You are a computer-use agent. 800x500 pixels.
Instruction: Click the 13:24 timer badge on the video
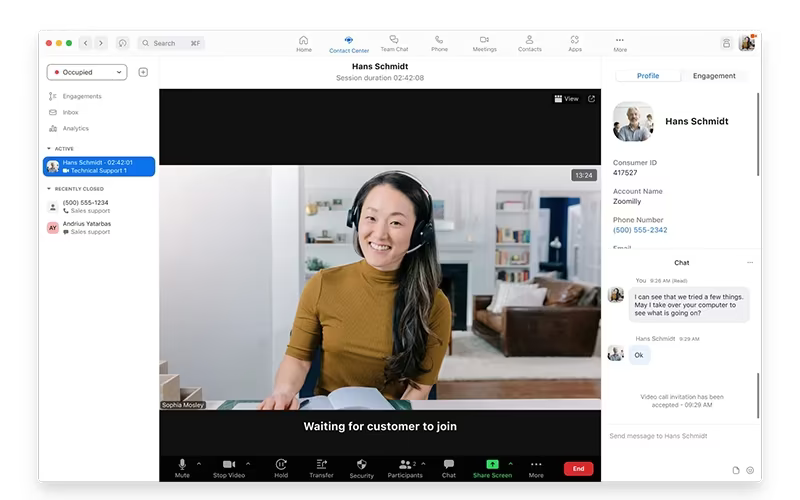584,176
